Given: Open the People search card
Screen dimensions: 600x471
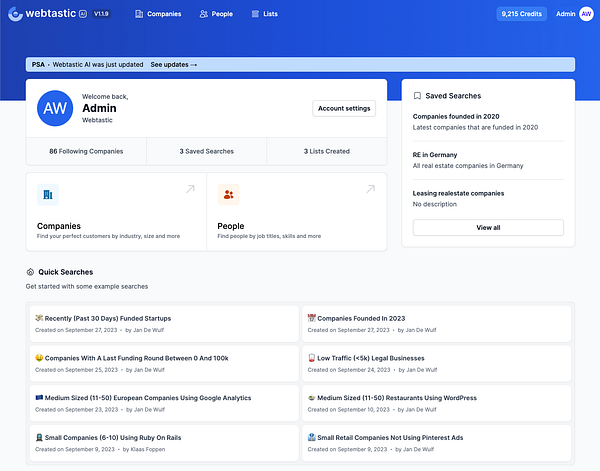Looking at the screenshot, I should click(297, 212).
